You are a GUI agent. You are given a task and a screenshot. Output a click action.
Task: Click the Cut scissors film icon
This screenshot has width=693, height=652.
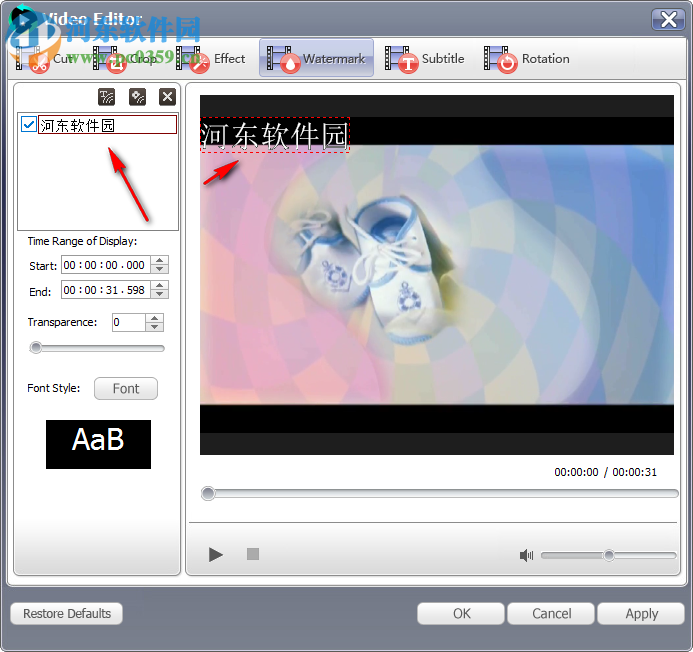coord(31,59)
